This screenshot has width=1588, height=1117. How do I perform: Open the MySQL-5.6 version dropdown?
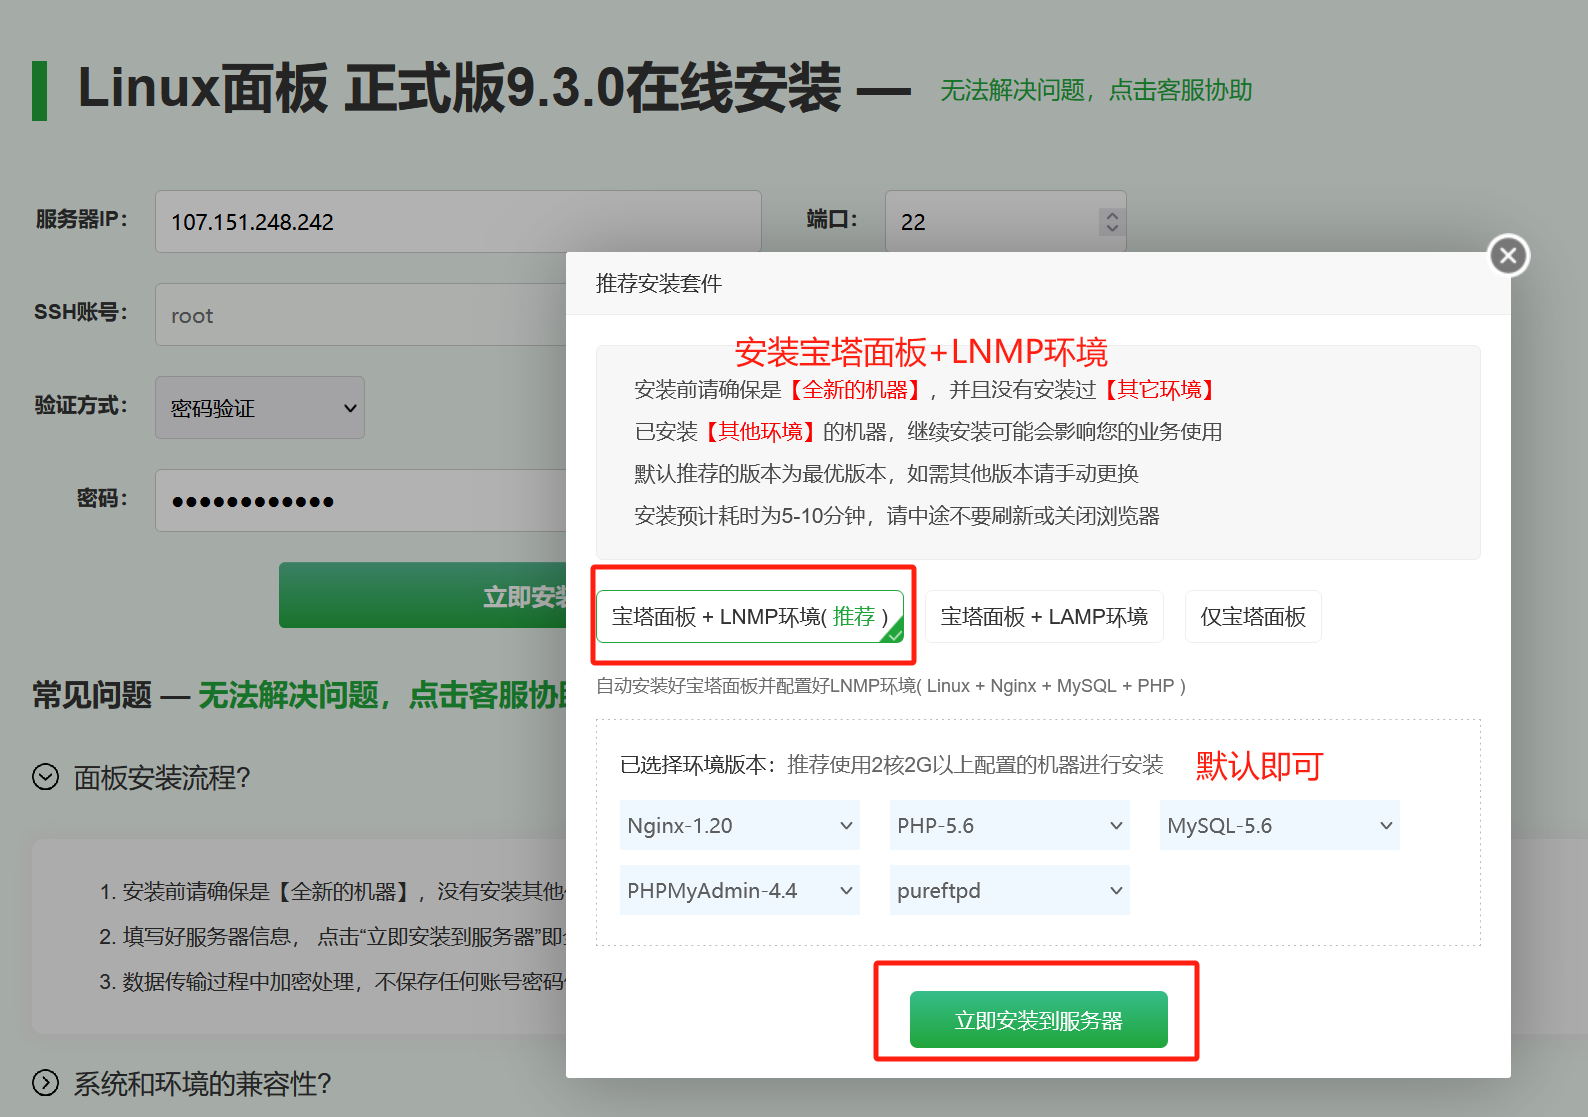pyautogui.click(x=1280, y=825)
